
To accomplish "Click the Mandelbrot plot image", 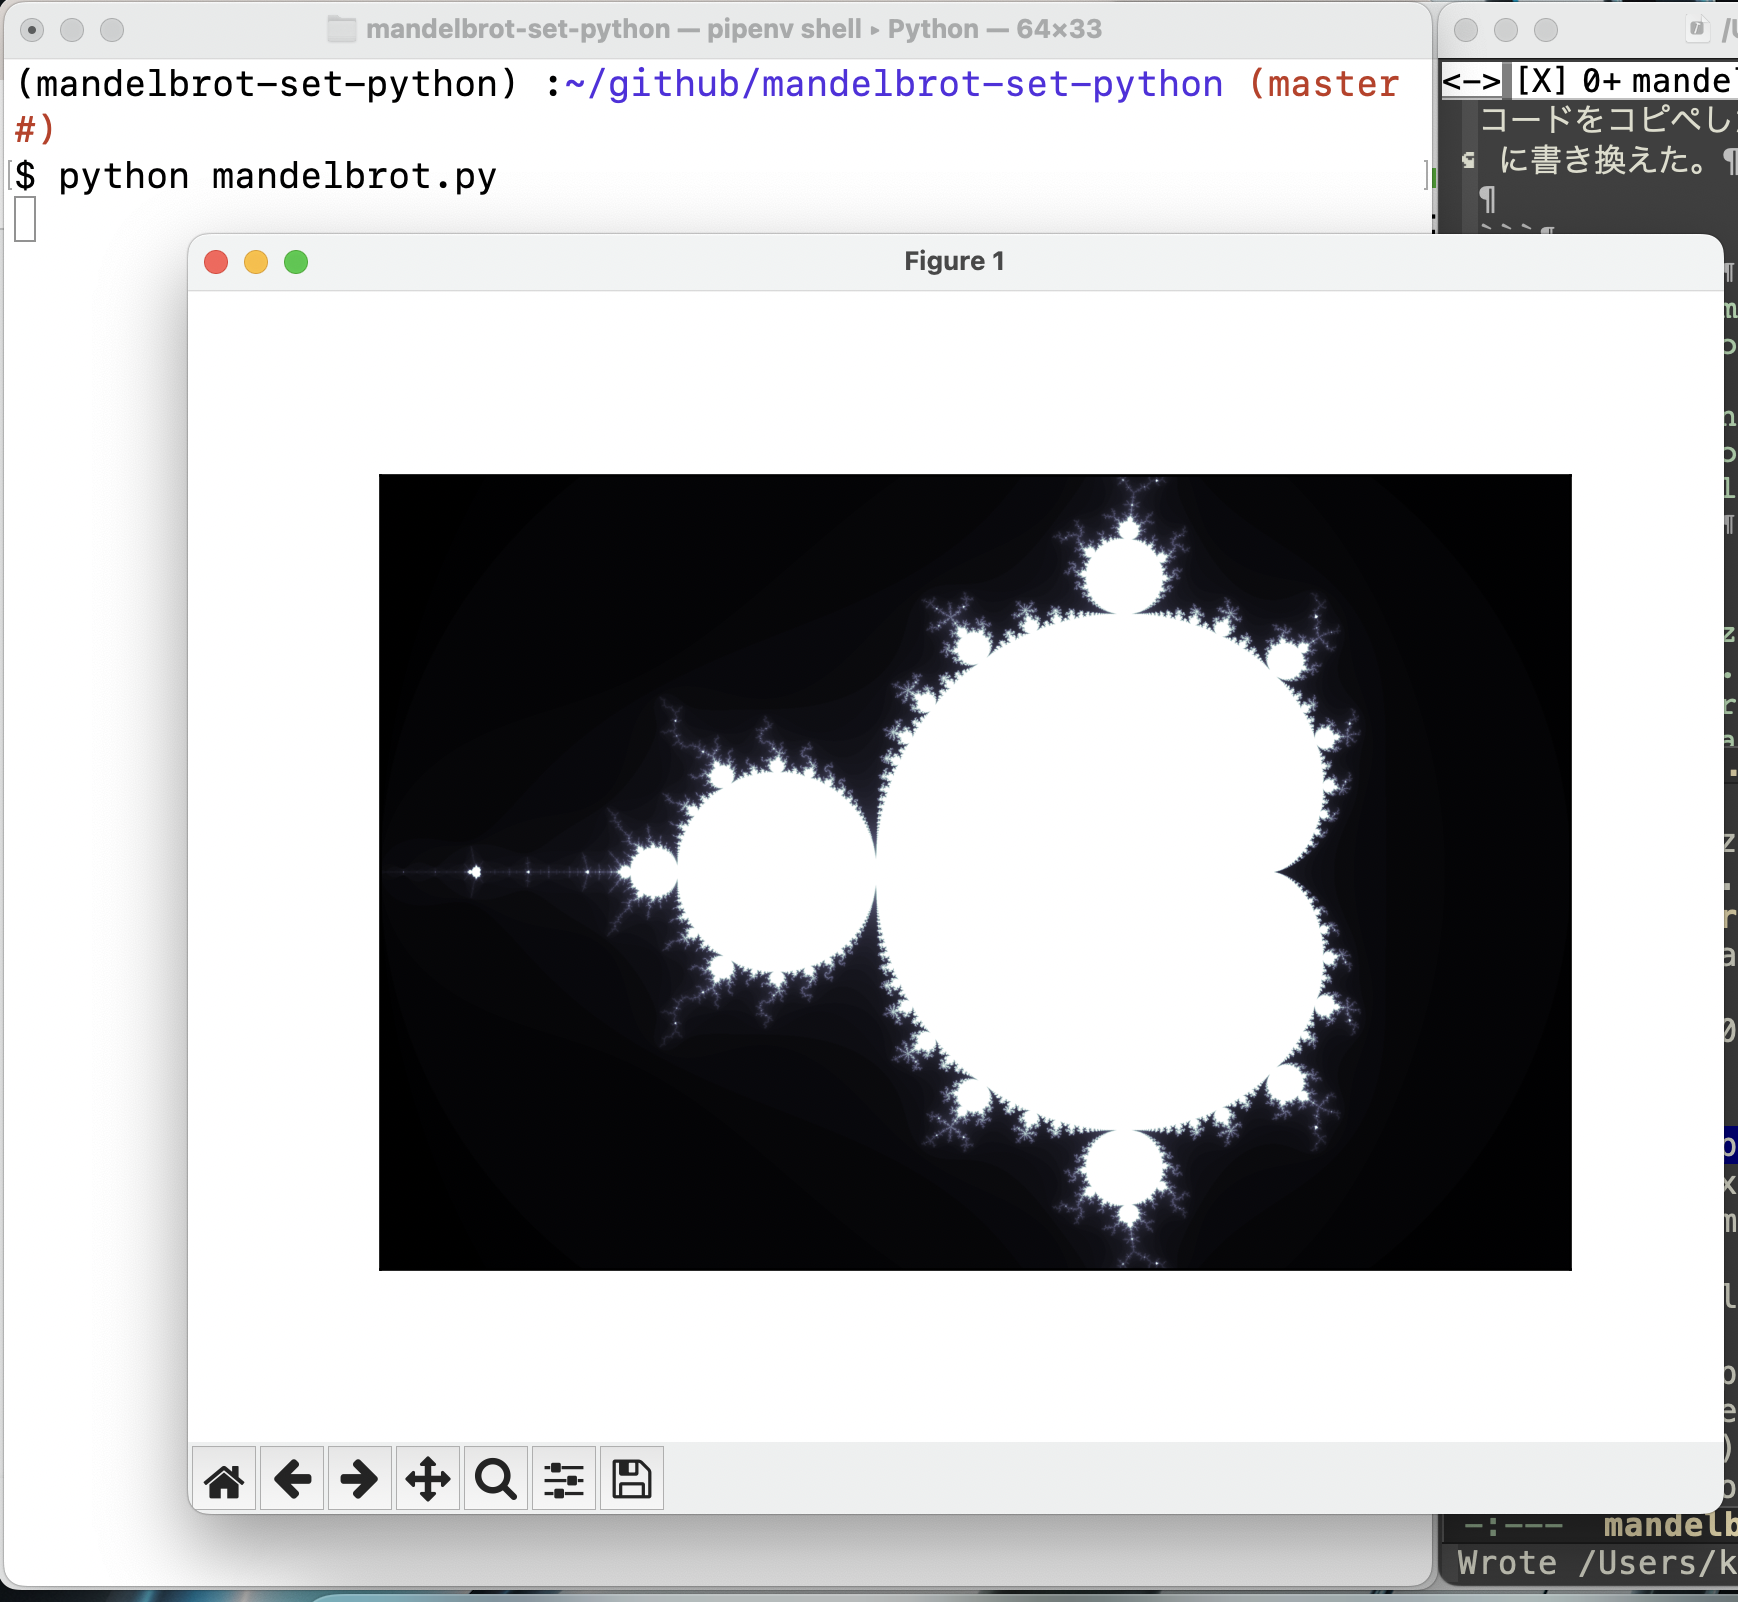I will (x=975, y=872).
